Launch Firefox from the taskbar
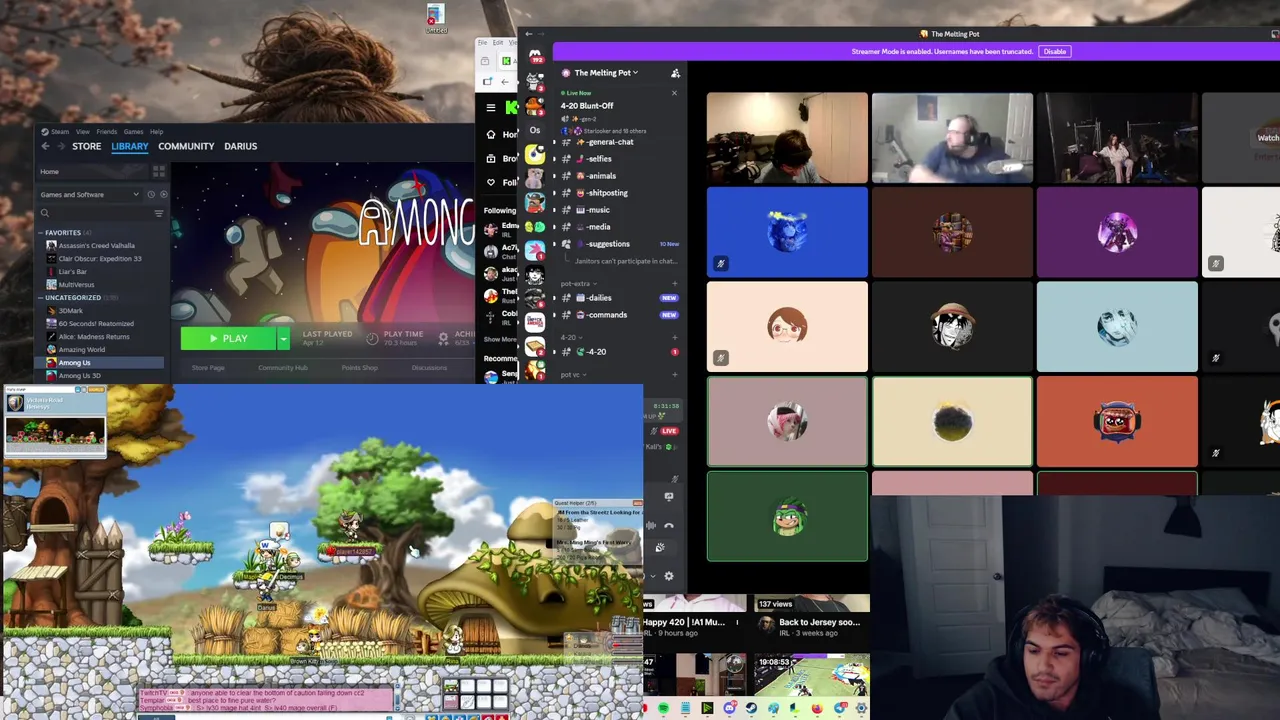 coord(817,709)
